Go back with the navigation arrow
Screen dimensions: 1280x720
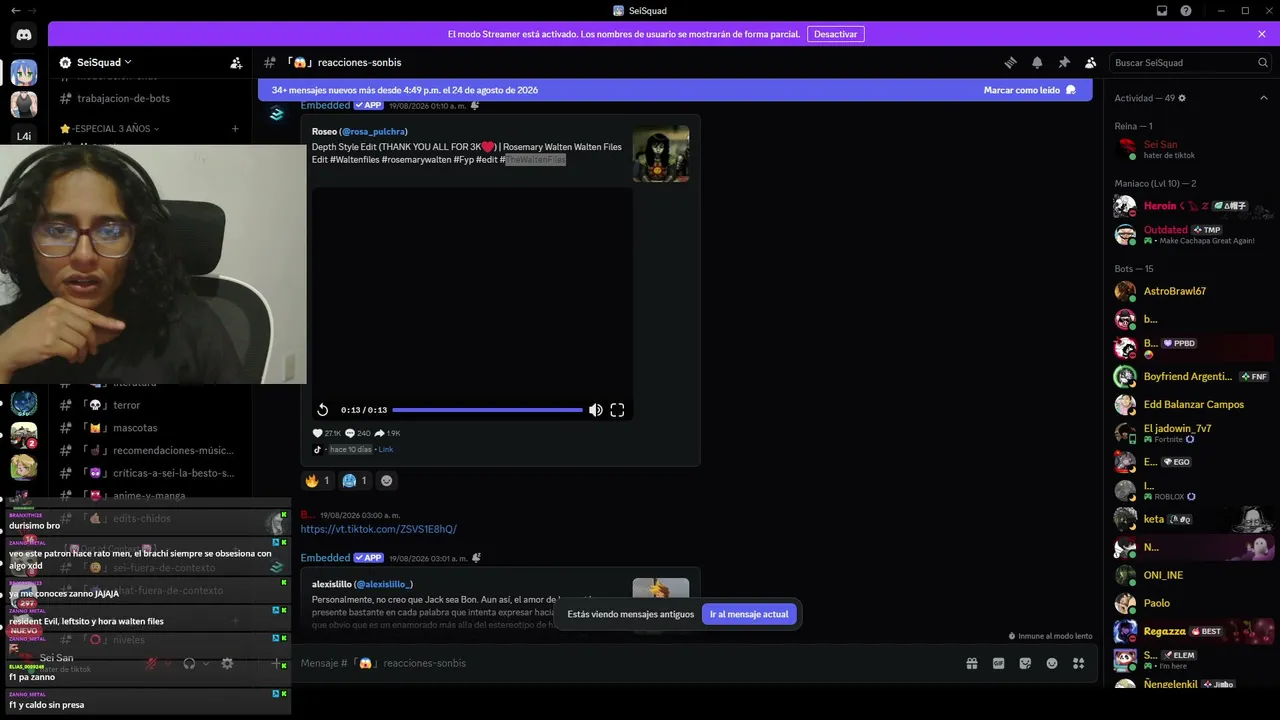pos(15,10)
